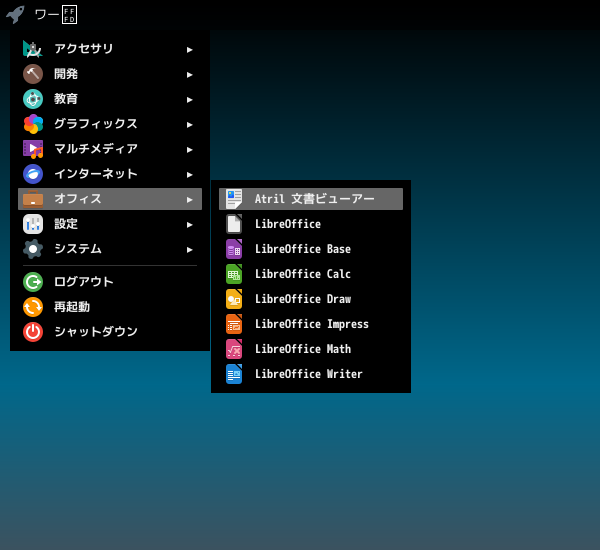
Task: Click the green logout arrow icon
Action: point(33,282)
